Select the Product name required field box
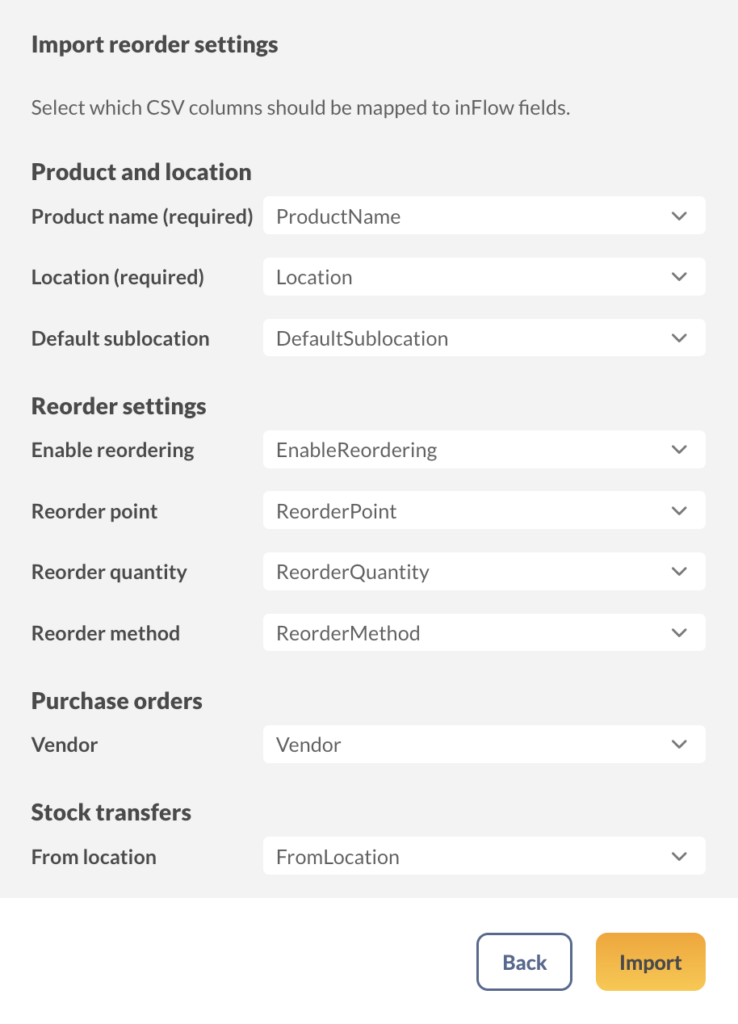The image size is (738, 1024). [484, 215]
